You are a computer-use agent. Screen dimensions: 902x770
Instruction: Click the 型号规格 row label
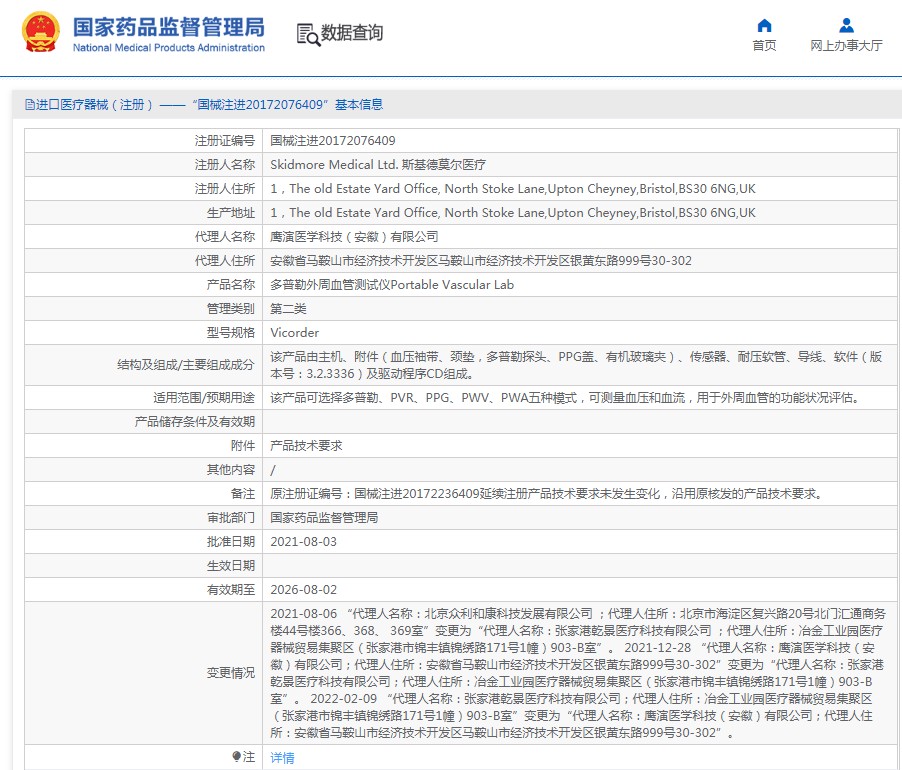point(231,333)
